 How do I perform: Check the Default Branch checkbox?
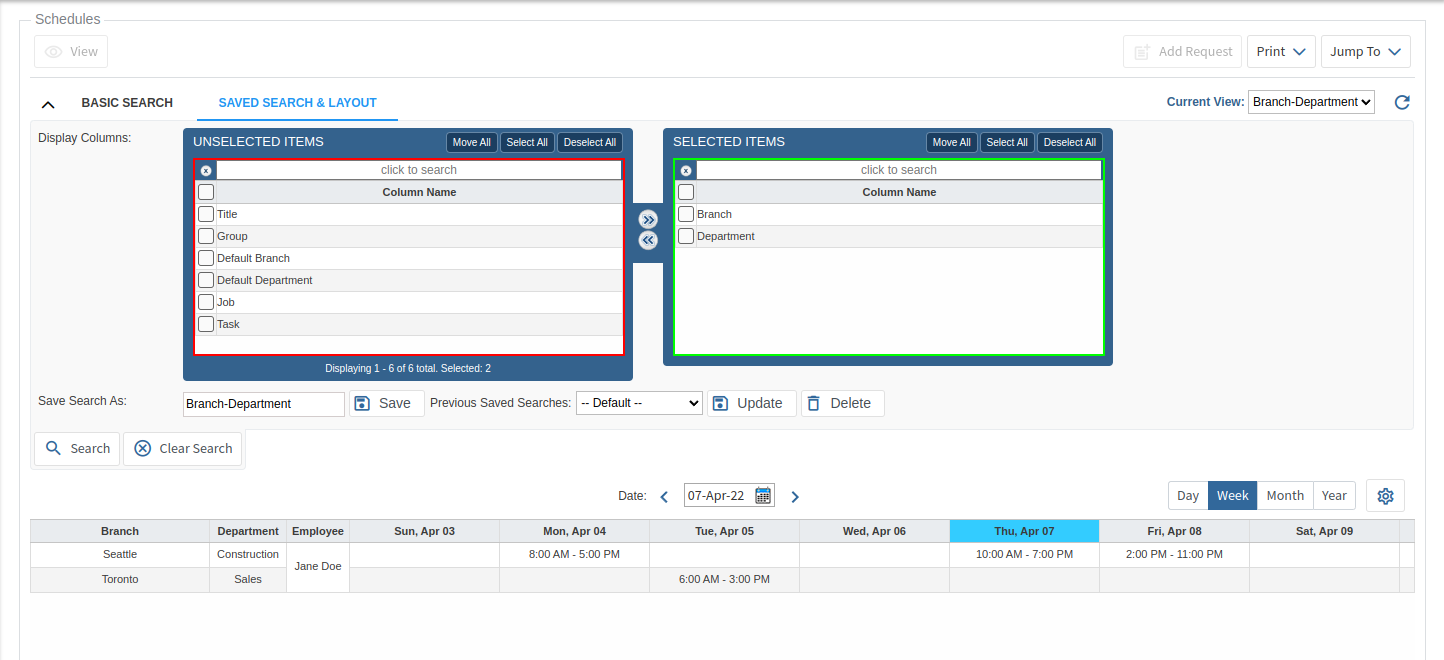(x=206, y=258)
